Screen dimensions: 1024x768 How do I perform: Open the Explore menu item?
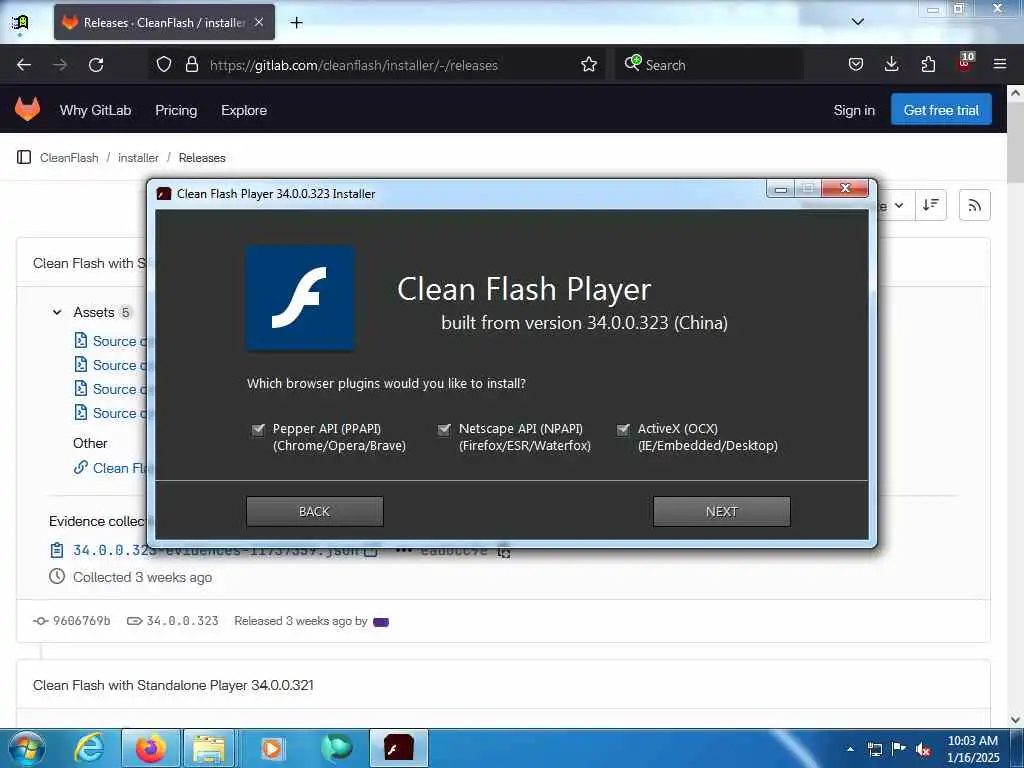pyautogui.click(x=244, y=110)
